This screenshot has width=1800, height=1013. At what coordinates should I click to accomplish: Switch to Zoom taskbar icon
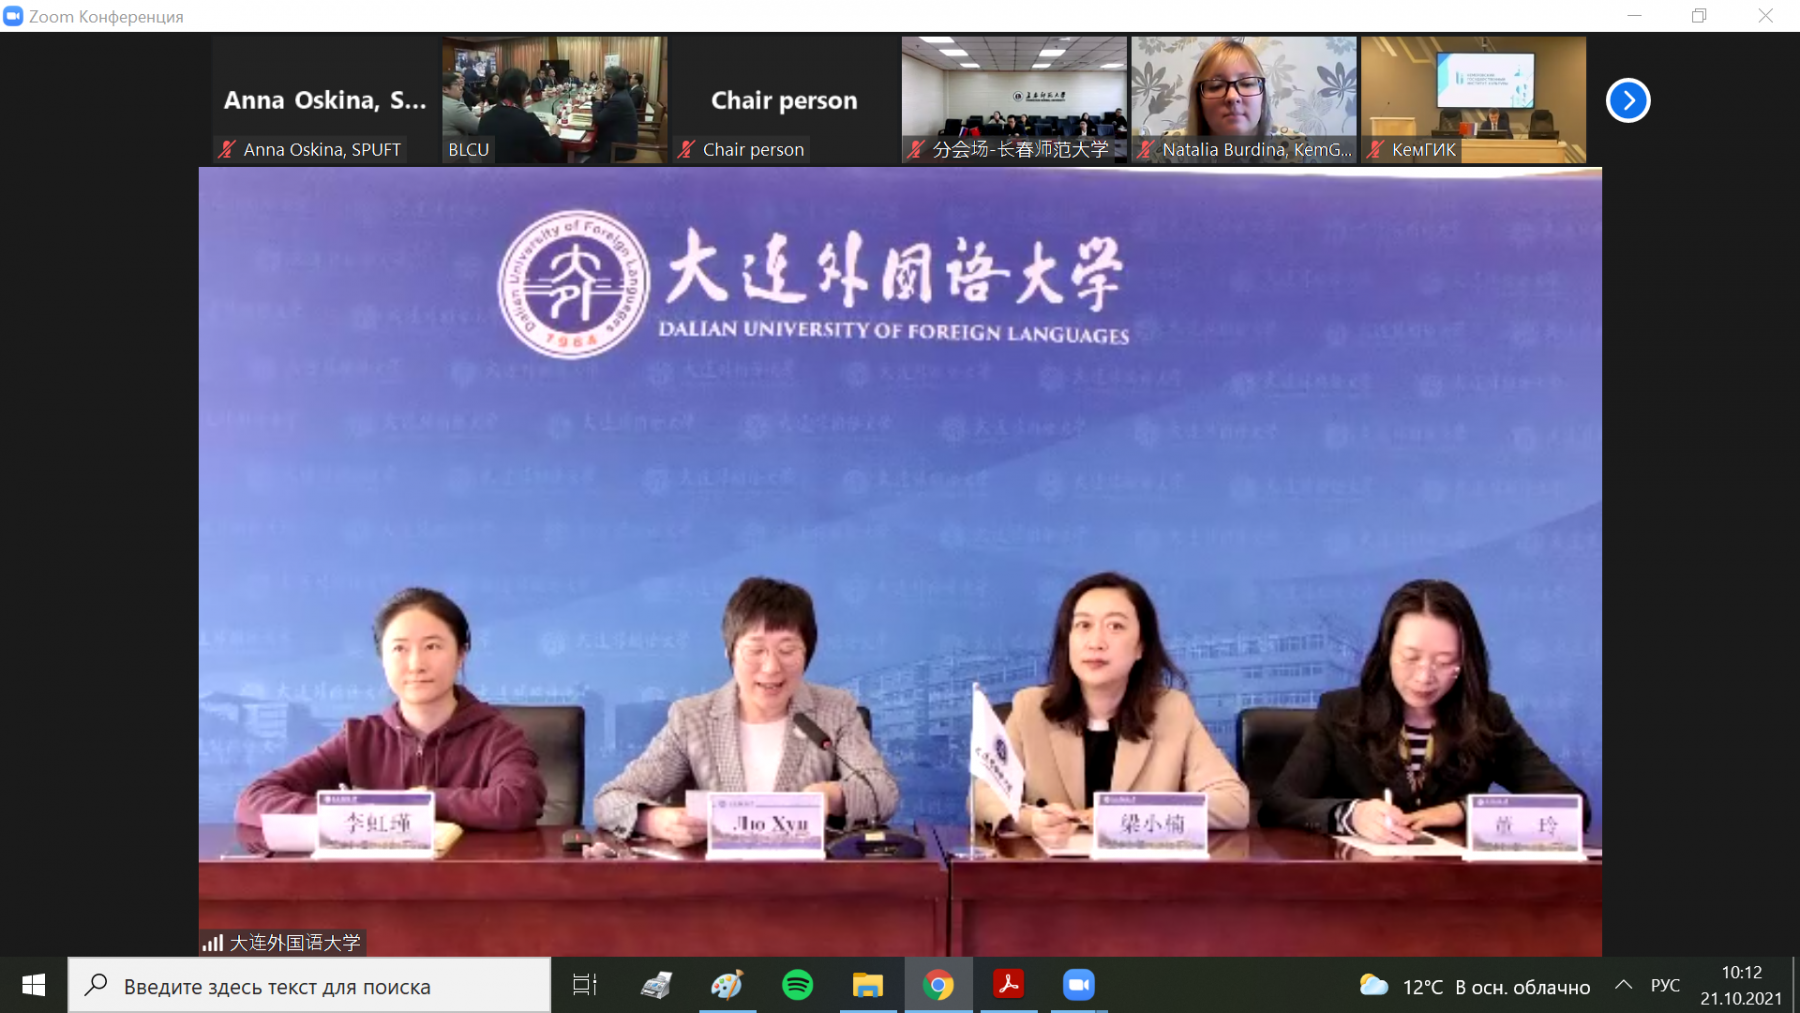point(1078,985)
